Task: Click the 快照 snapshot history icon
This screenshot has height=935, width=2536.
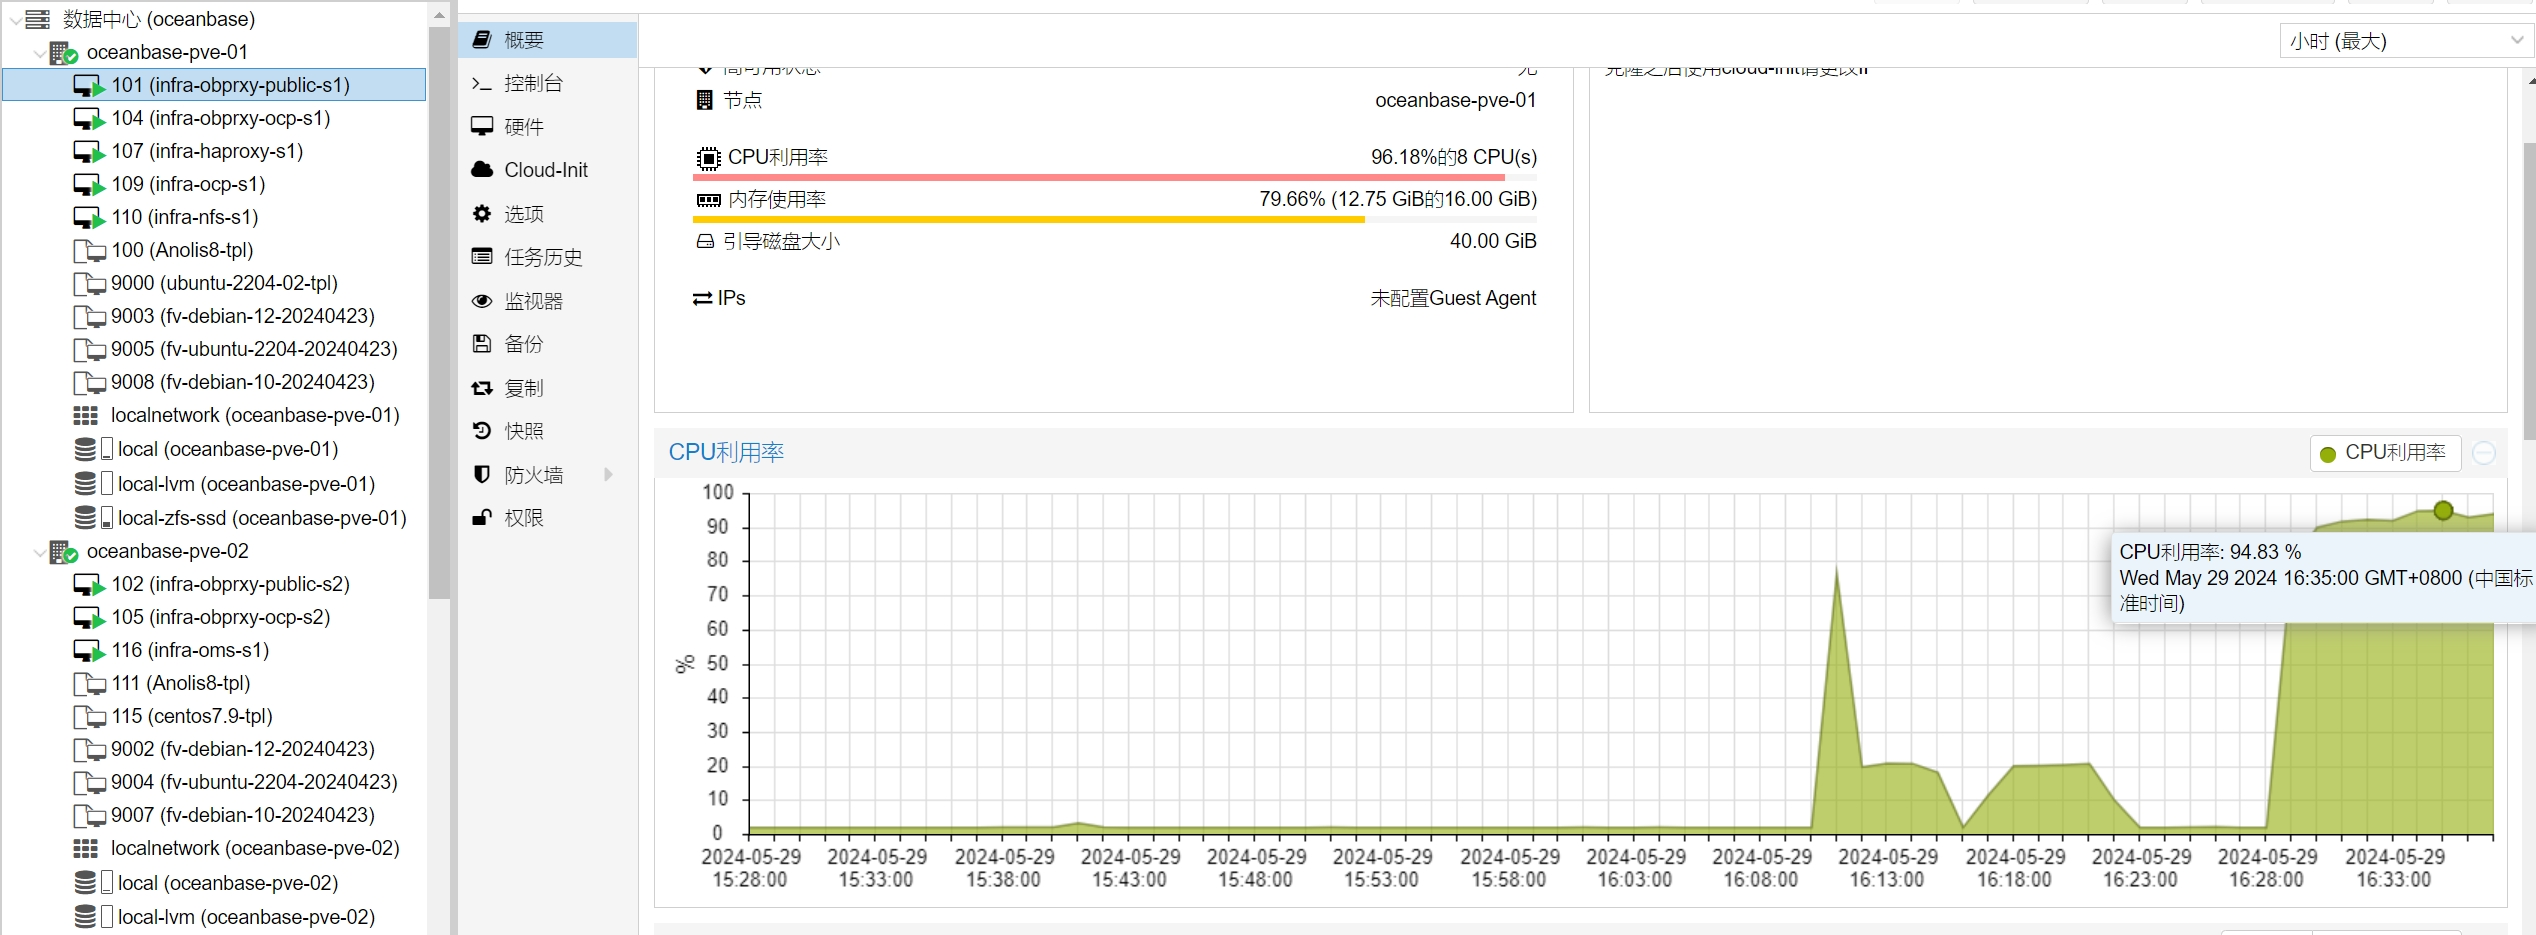Action: click(482, 431)
